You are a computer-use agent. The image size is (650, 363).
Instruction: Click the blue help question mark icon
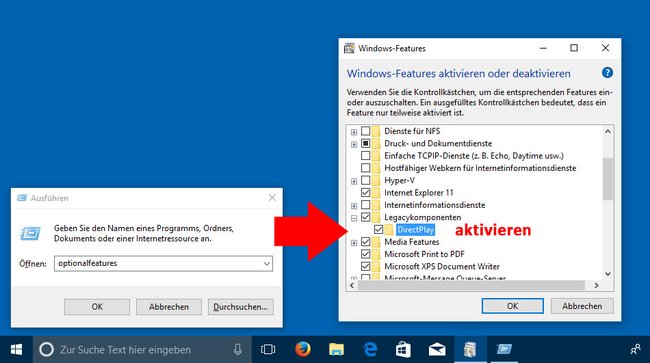point(607,73)
